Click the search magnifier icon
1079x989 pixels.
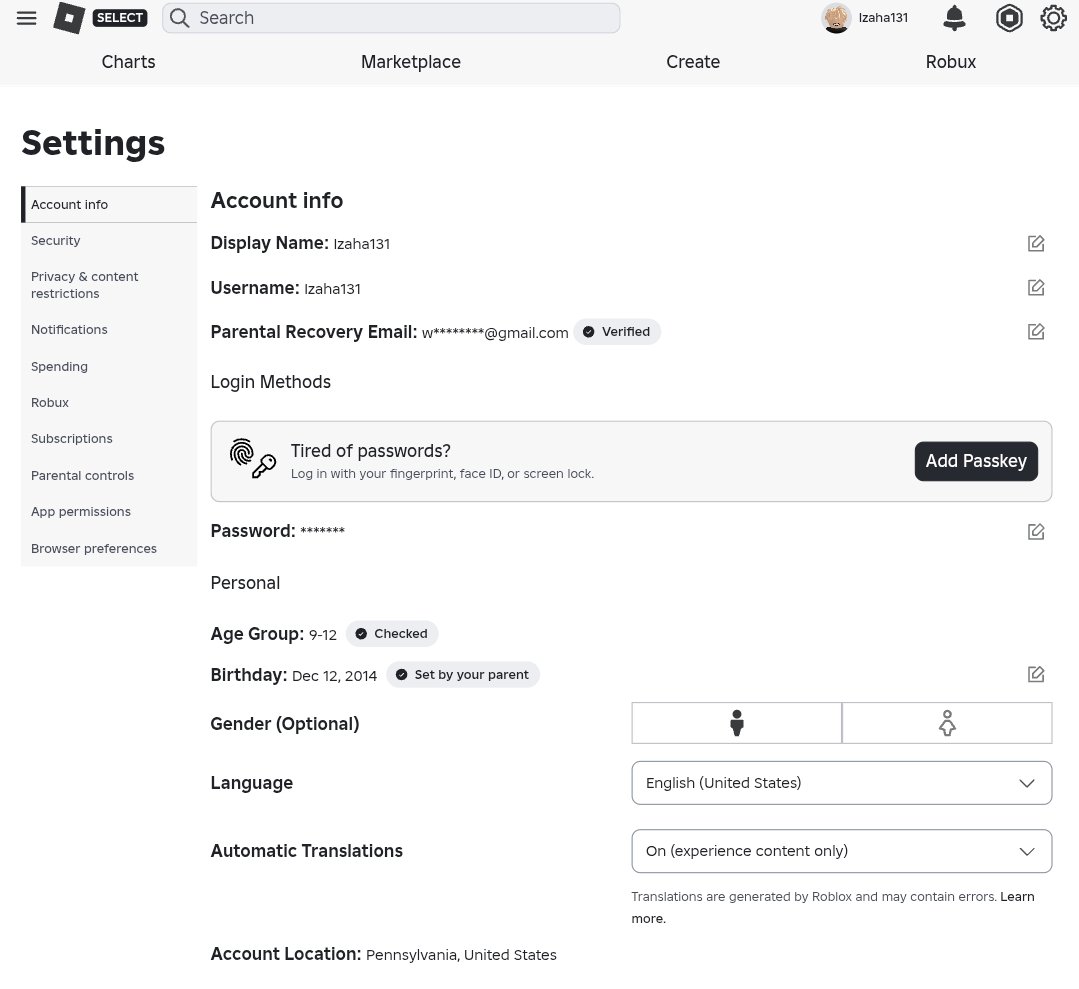click(x=180, y=18)
